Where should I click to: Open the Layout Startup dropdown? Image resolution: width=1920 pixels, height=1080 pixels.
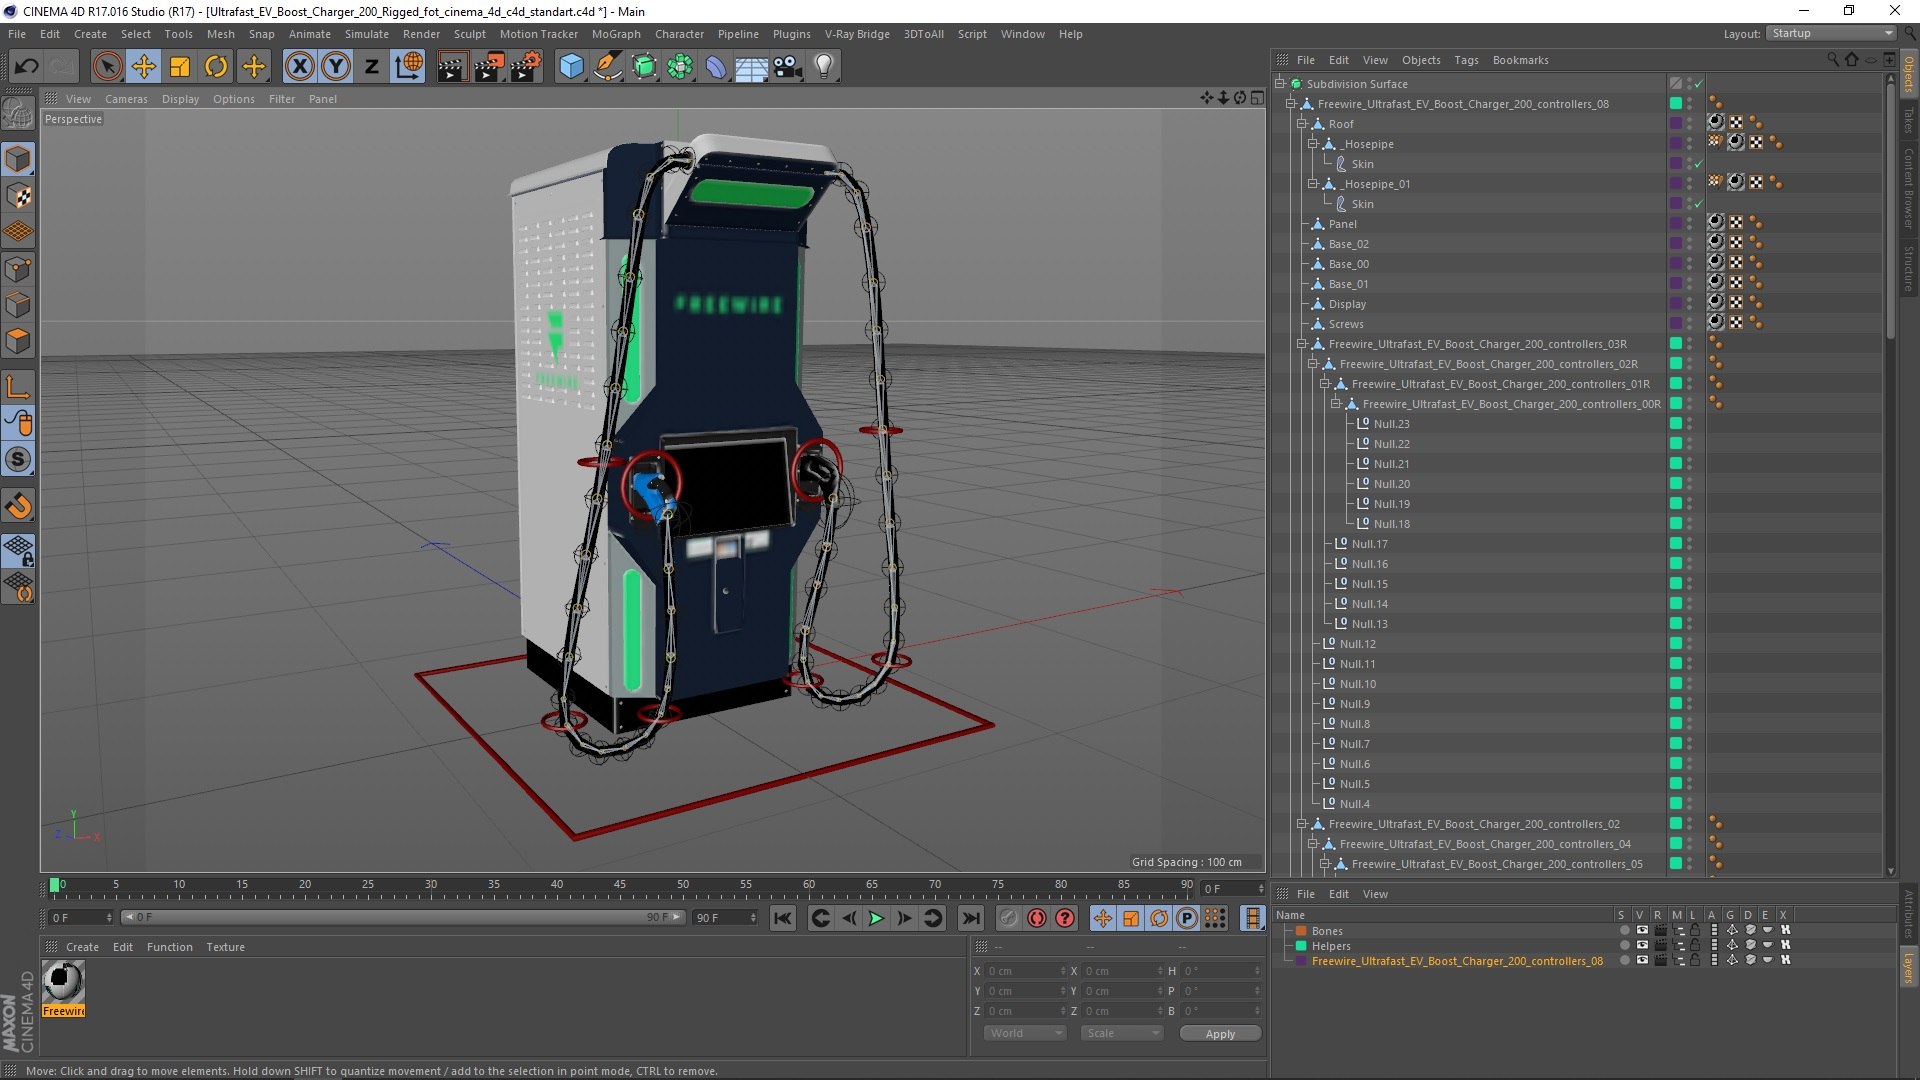[x=1831, y=33]
